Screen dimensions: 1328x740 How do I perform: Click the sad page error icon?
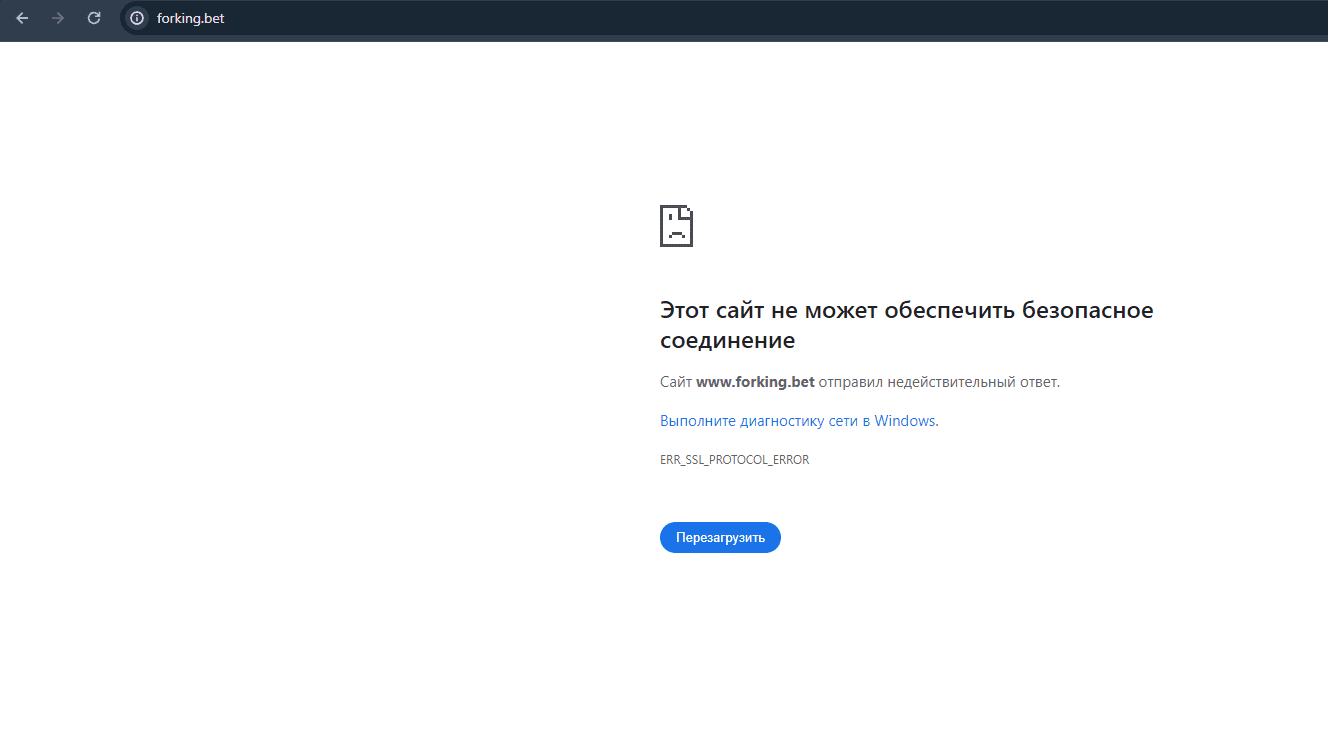pyautogui.click(x=676, y=226)
